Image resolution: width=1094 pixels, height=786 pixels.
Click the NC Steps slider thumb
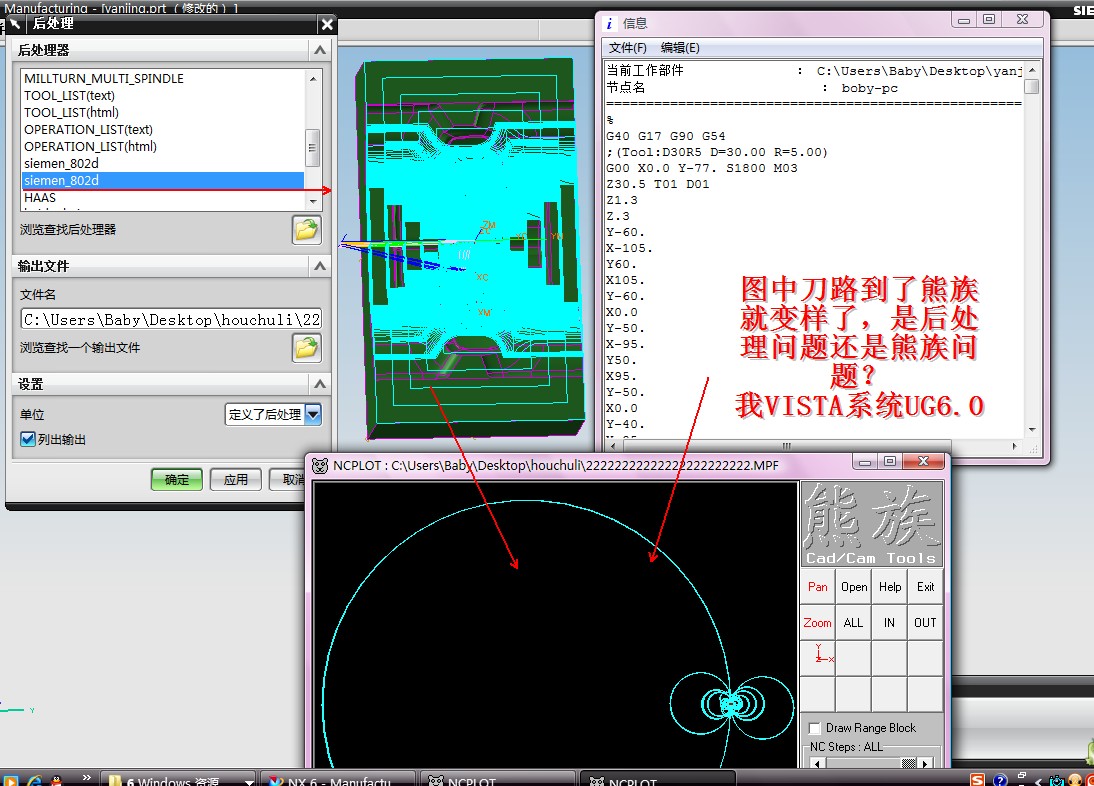coord(908,763)
